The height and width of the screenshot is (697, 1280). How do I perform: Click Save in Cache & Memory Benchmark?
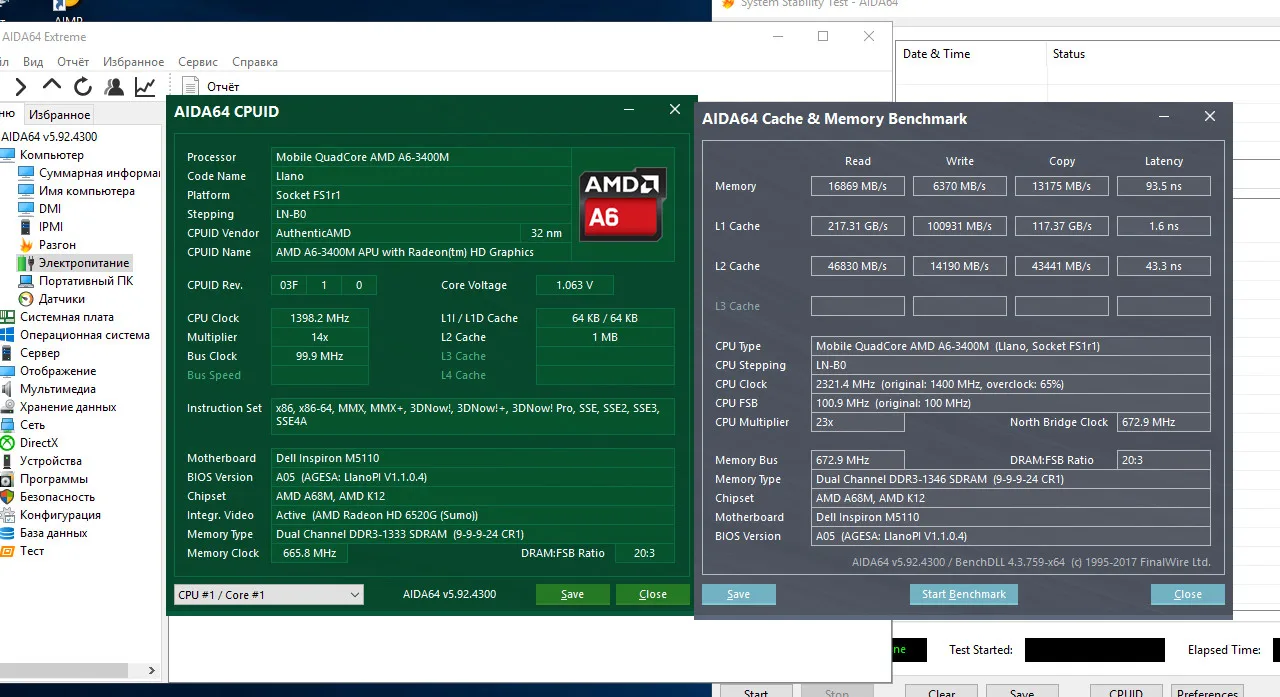coord(738,594)
